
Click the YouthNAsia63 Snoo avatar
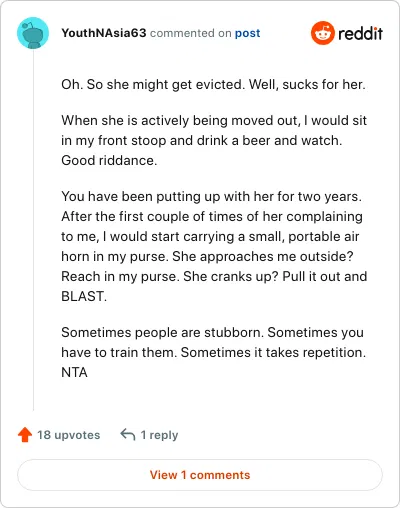pyautogui.click(x=33, y=33)
